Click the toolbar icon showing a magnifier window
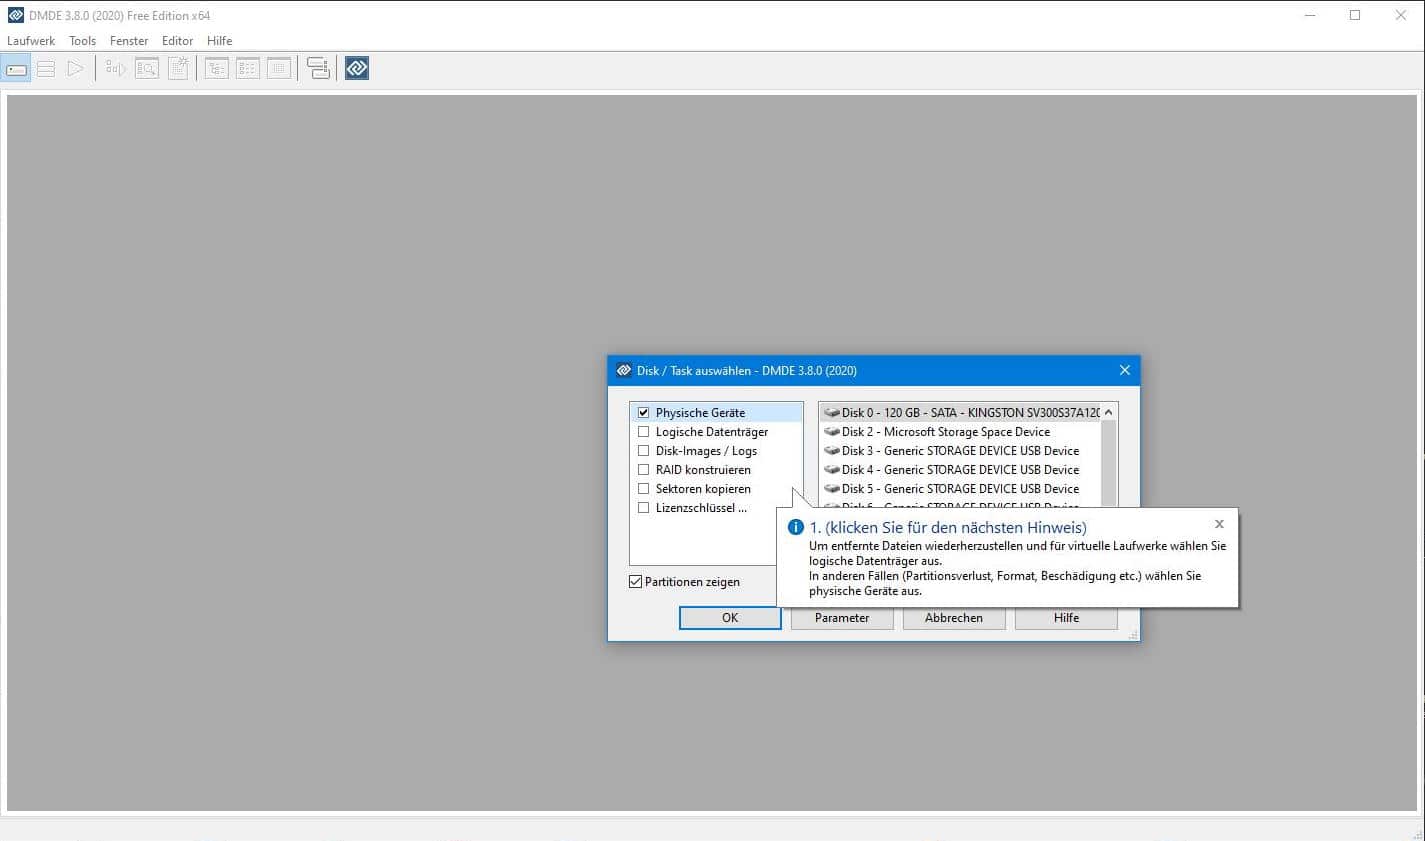 pos(147,69)
